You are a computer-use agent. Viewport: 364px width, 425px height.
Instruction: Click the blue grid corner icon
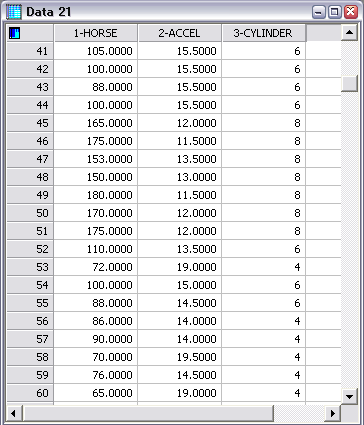click(15, 33)
